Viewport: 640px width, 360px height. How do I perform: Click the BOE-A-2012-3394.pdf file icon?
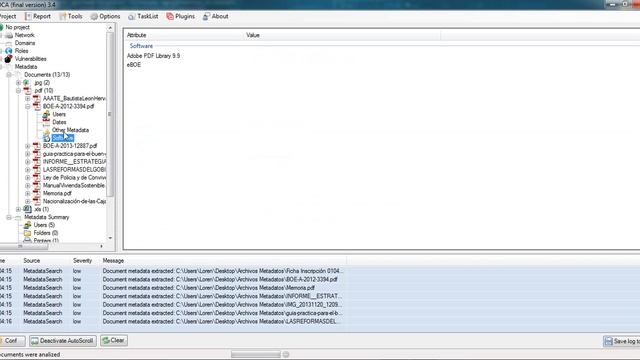tap(37, 107)
